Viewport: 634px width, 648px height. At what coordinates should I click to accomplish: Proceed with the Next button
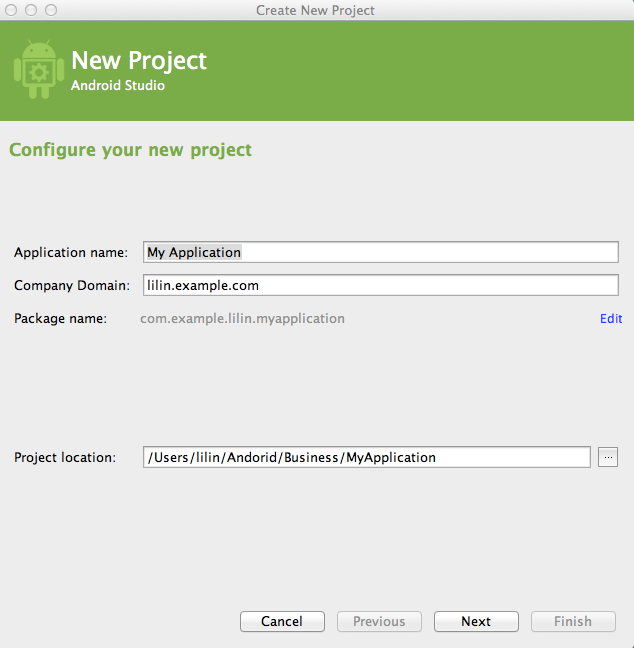coord(476,621)
